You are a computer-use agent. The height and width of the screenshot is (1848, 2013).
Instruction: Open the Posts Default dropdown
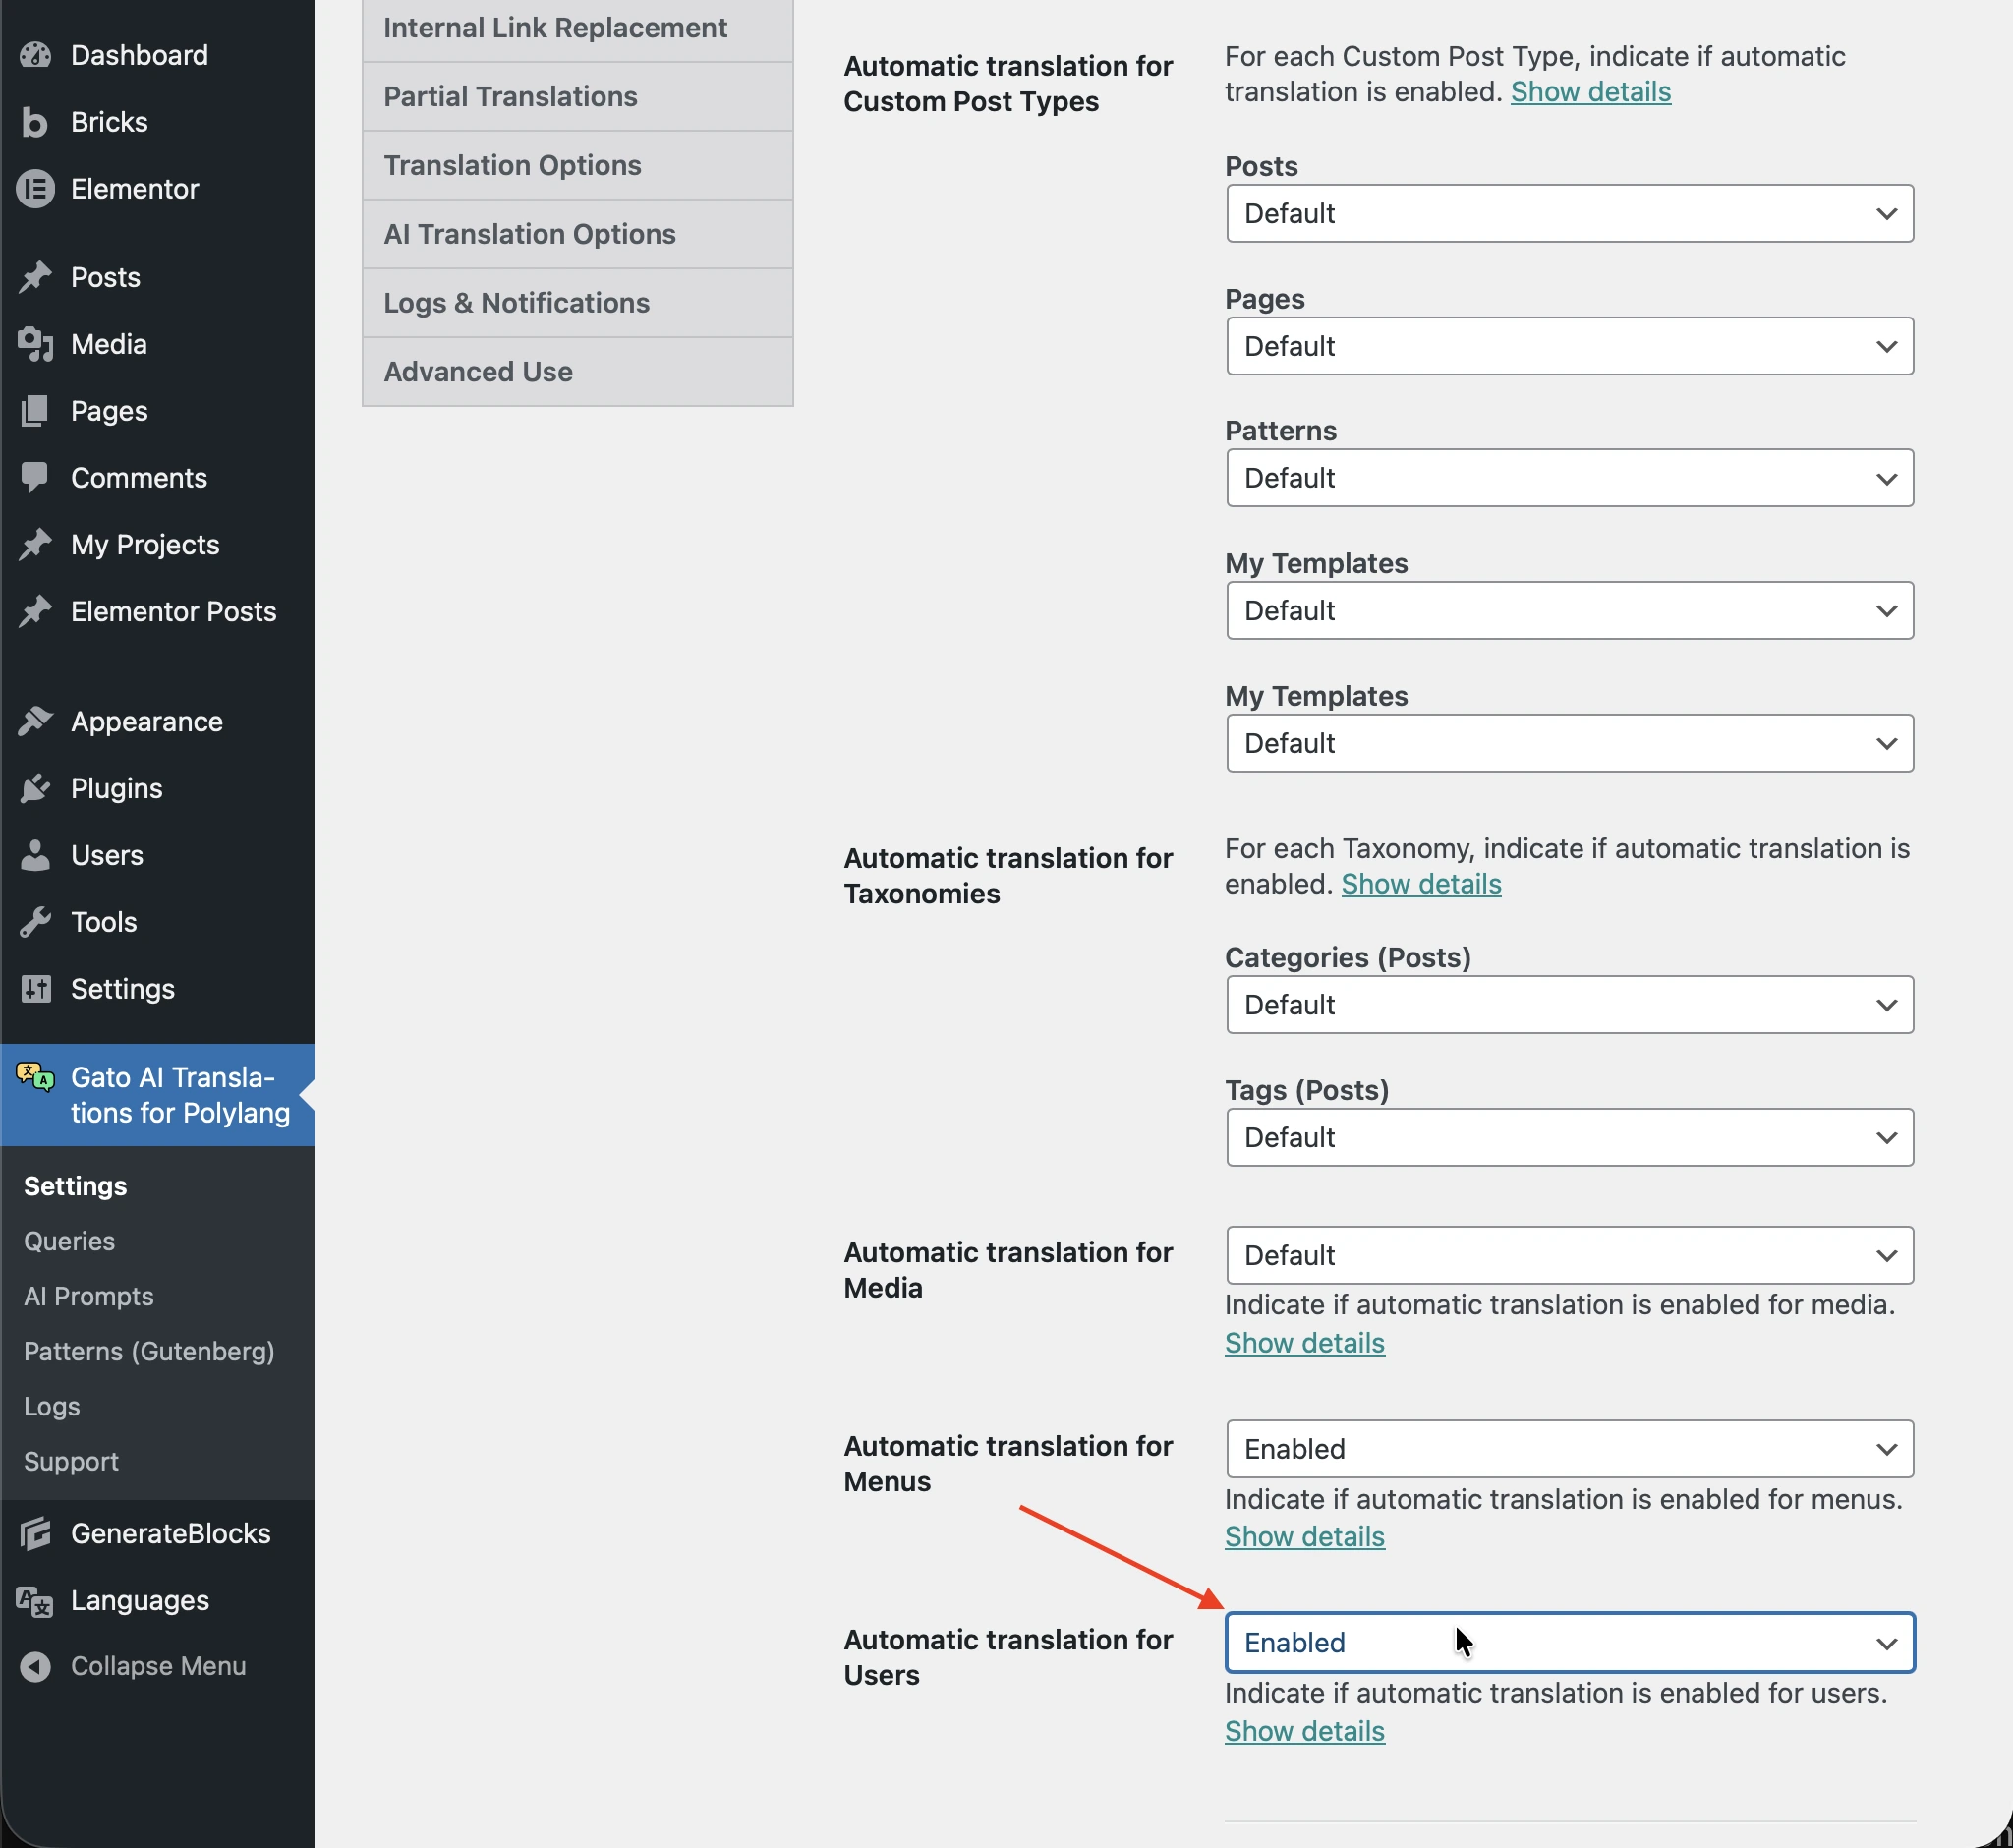click(x=1568, y=213)
